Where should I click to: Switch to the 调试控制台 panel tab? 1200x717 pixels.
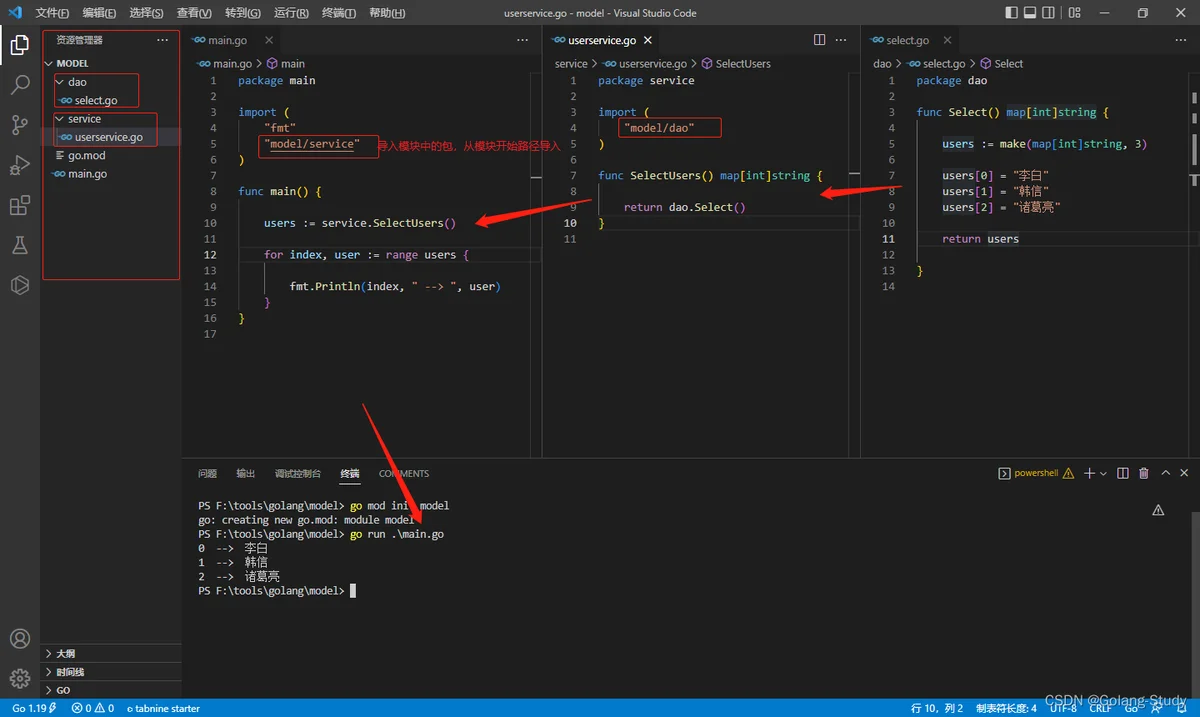(298, 473)
